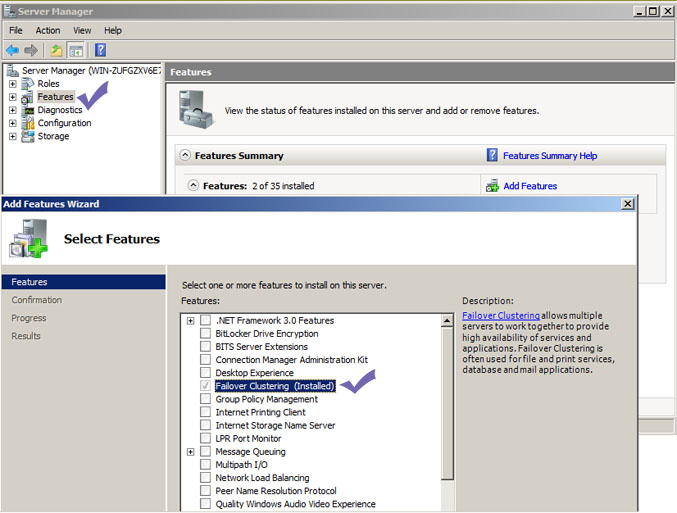This screenshot has width=677, height=513.
Task: Select Quality Windows Audio Video Experience entry
Action: [x=295, y=504]
